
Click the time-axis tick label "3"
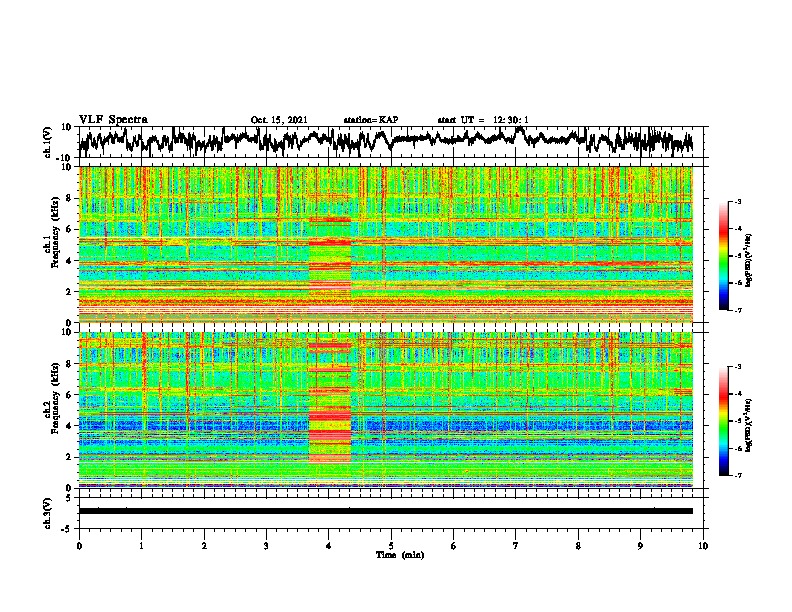(x=266, y=546)
